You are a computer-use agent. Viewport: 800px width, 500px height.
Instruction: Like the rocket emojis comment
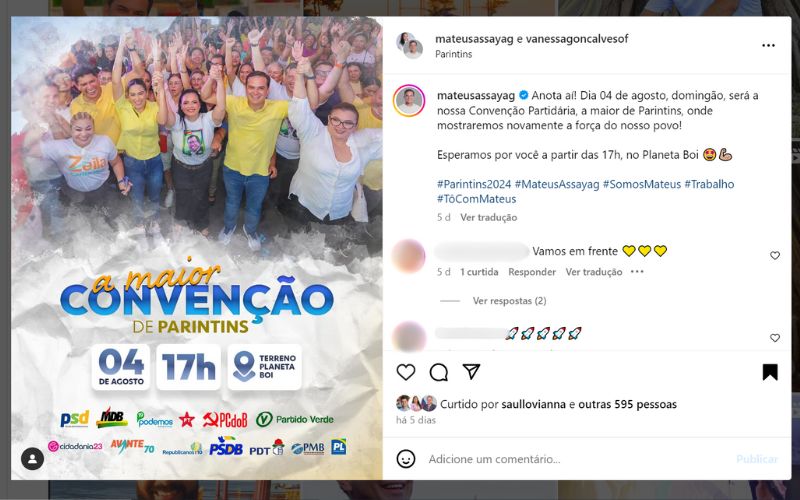coord(774,338)
